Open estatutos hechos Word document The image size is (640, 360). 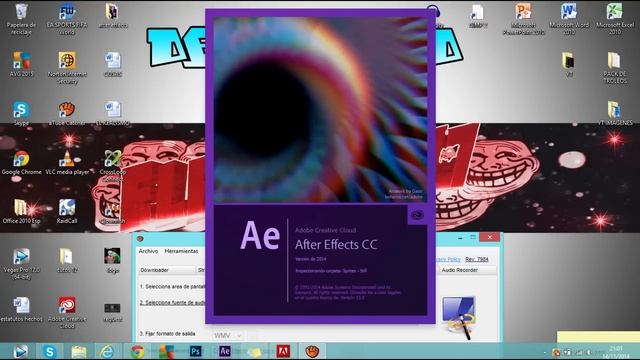21,309
